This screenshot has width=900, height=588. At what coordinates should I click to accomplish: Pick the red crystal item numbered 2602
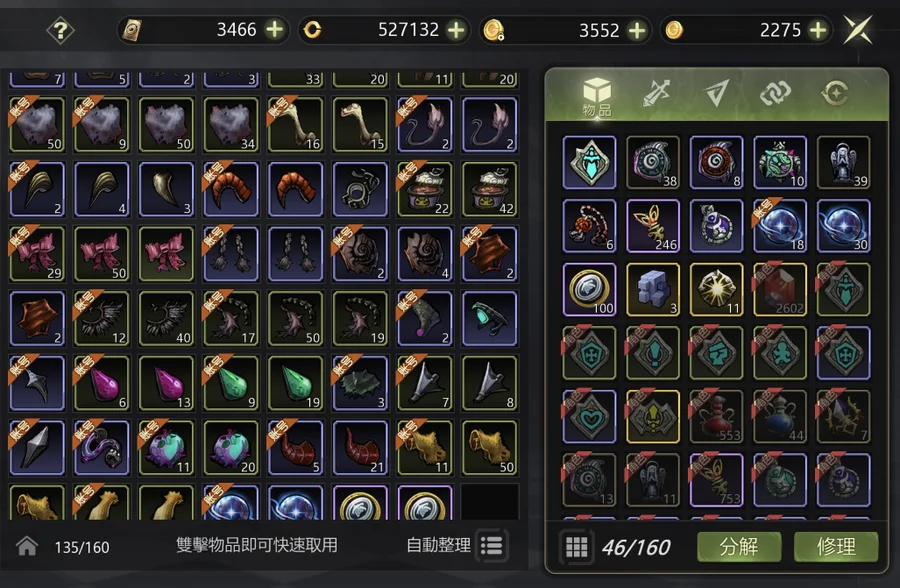pyautogui.click(x=780, y=289)
